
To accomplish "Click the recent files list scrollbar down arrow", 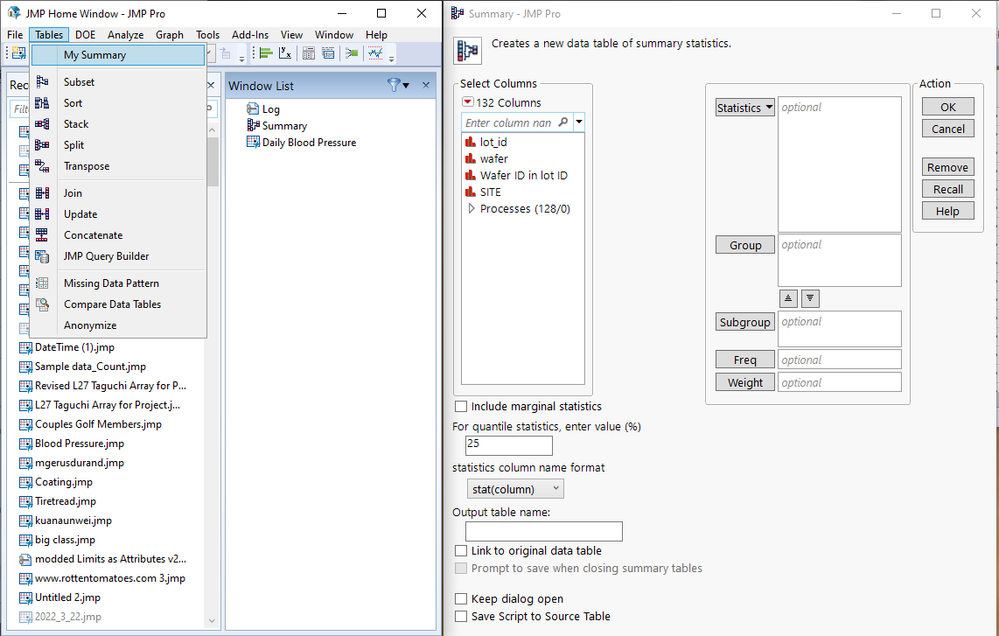I will pos(212,620).
